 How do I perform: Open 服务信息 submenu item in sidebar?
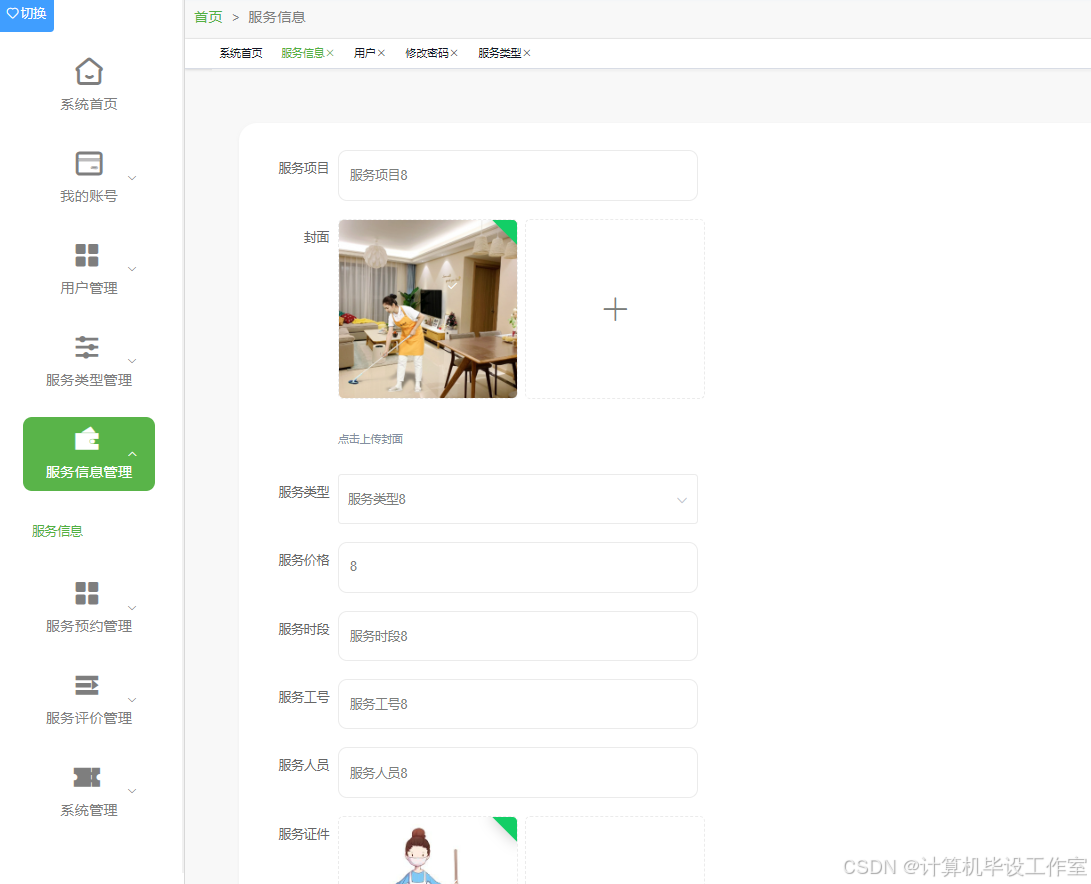point(57,531)
